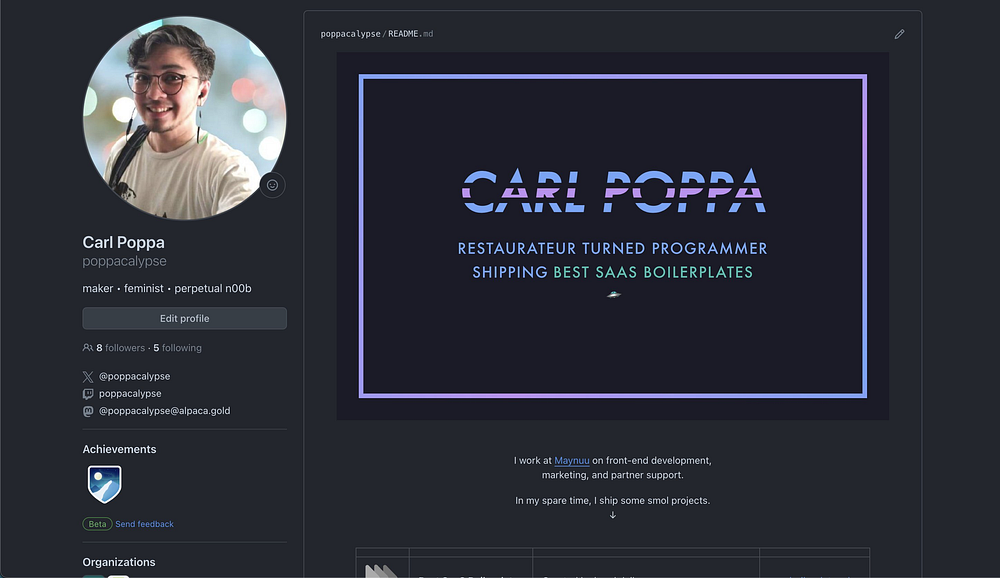Open the set status smiley icon
This screenshot has width=1000, height=578.
click(272, 185)
